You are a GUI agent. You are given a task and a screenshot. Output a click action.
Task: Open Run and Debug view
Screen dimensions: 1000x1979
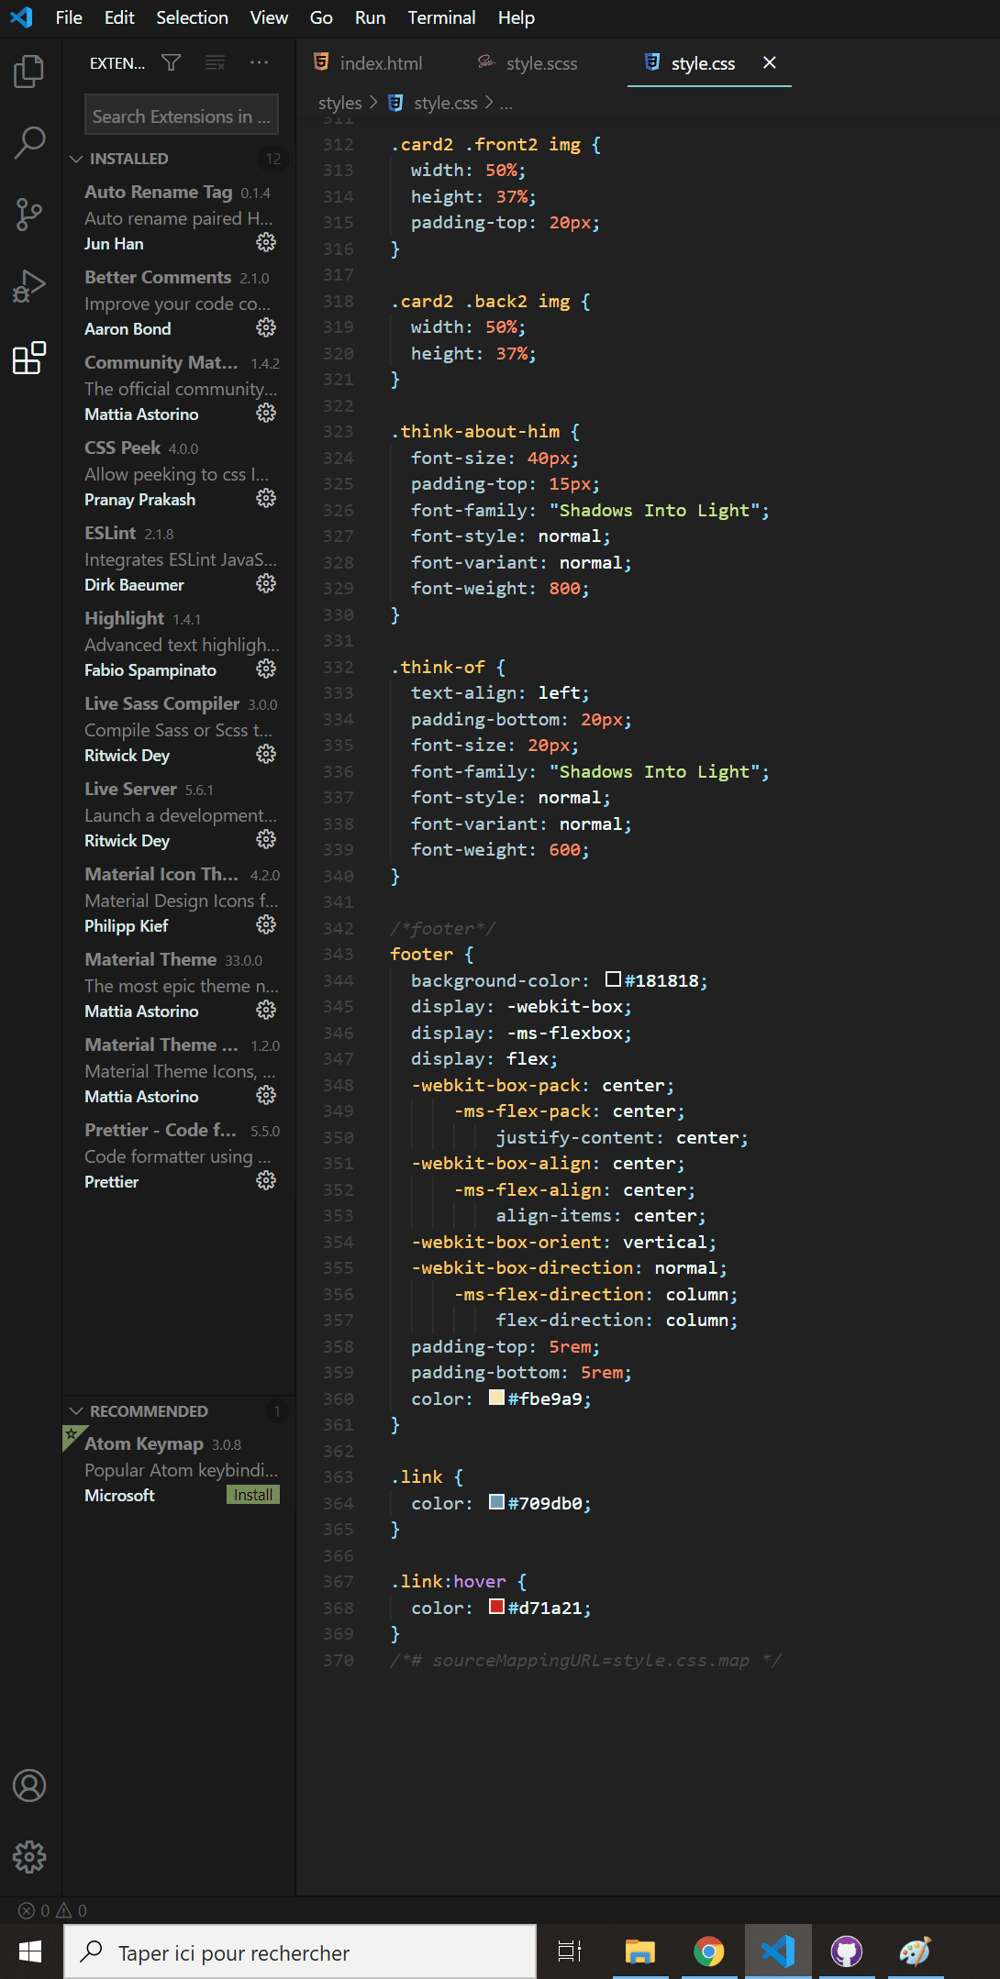click(x=29, y=286)
